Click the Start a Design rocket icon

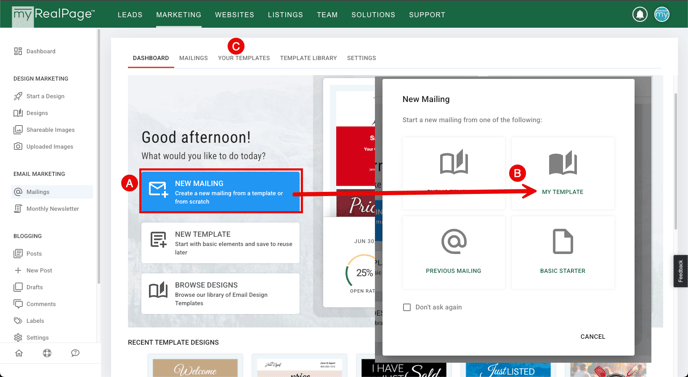coord(18,96)
